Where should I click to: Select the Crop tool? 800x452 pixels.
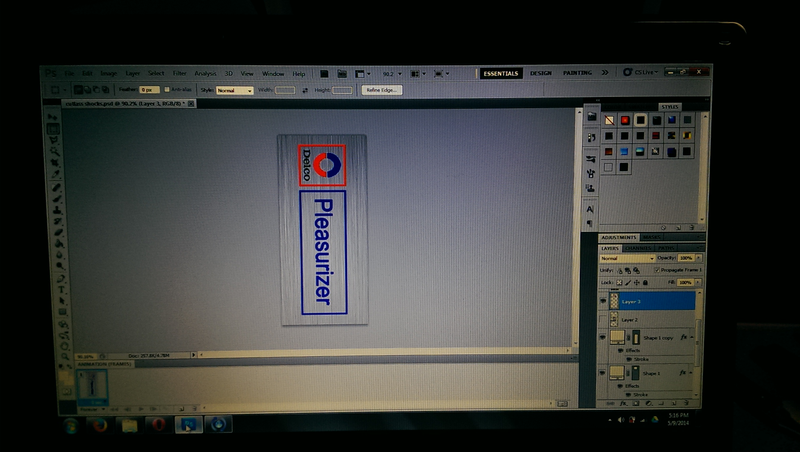click(x=55, y=163)
